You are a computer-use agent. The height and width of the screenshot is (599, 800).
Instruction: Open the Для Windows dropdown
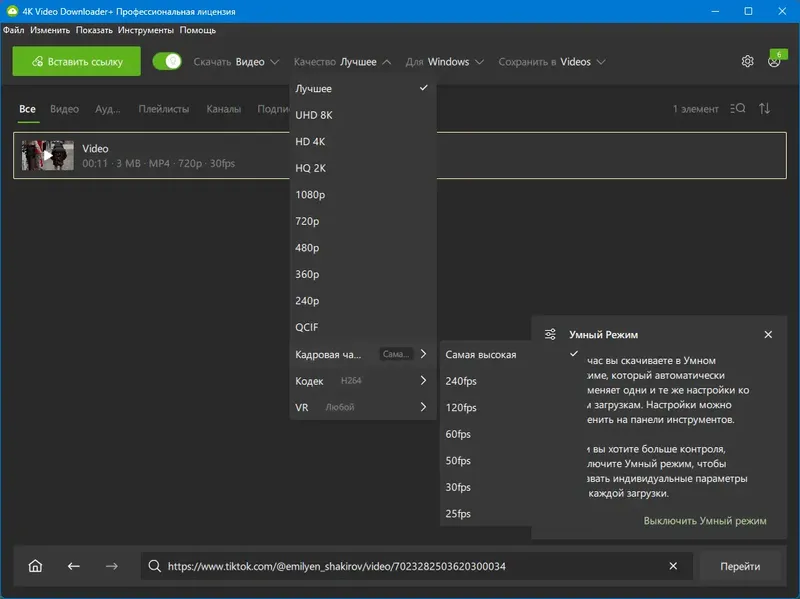[444, 62]
